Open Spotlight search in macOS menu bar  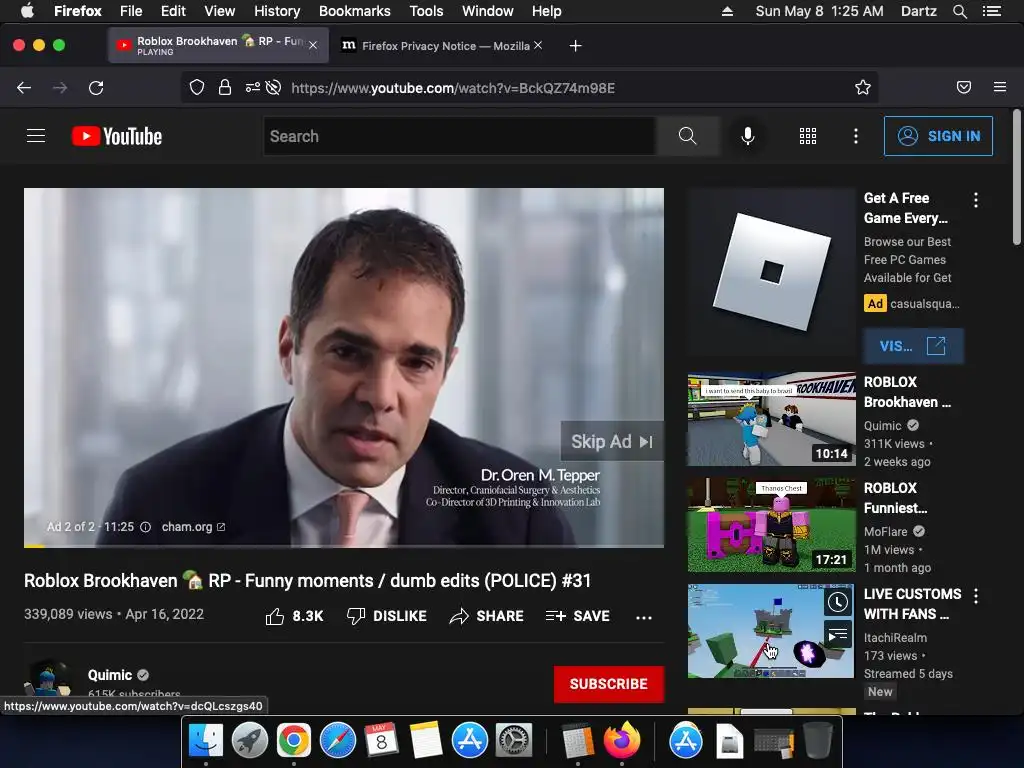coord(959,11)
